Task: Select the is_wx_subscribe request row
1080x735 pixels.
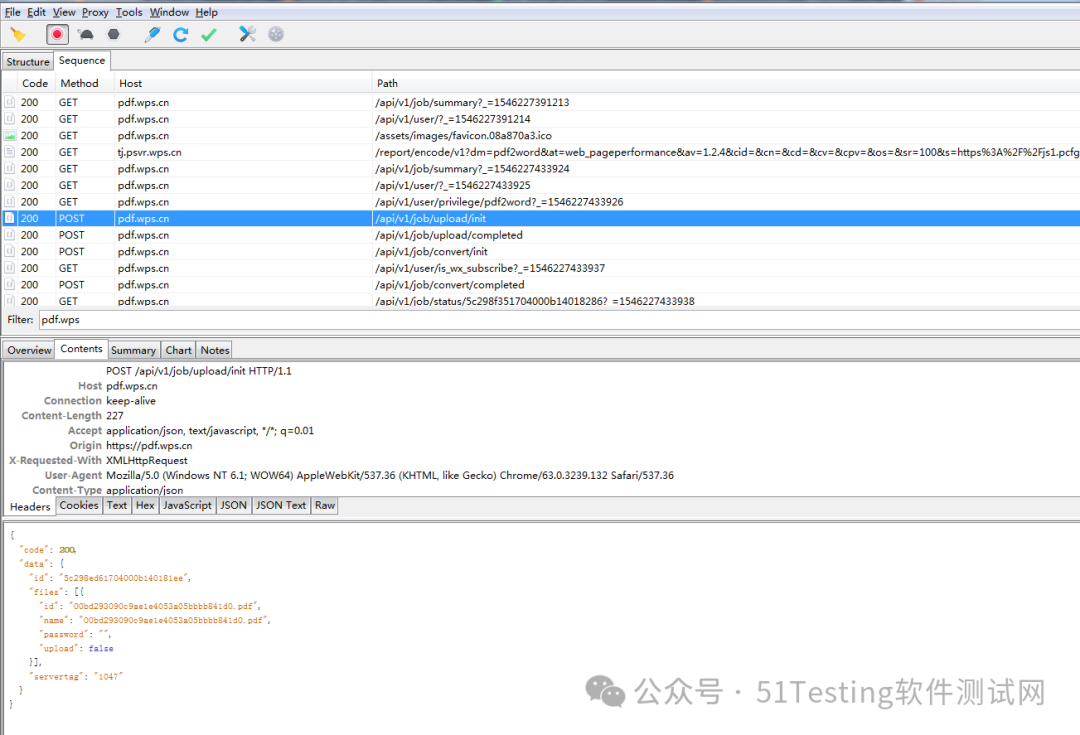Action: coord(541,268)
